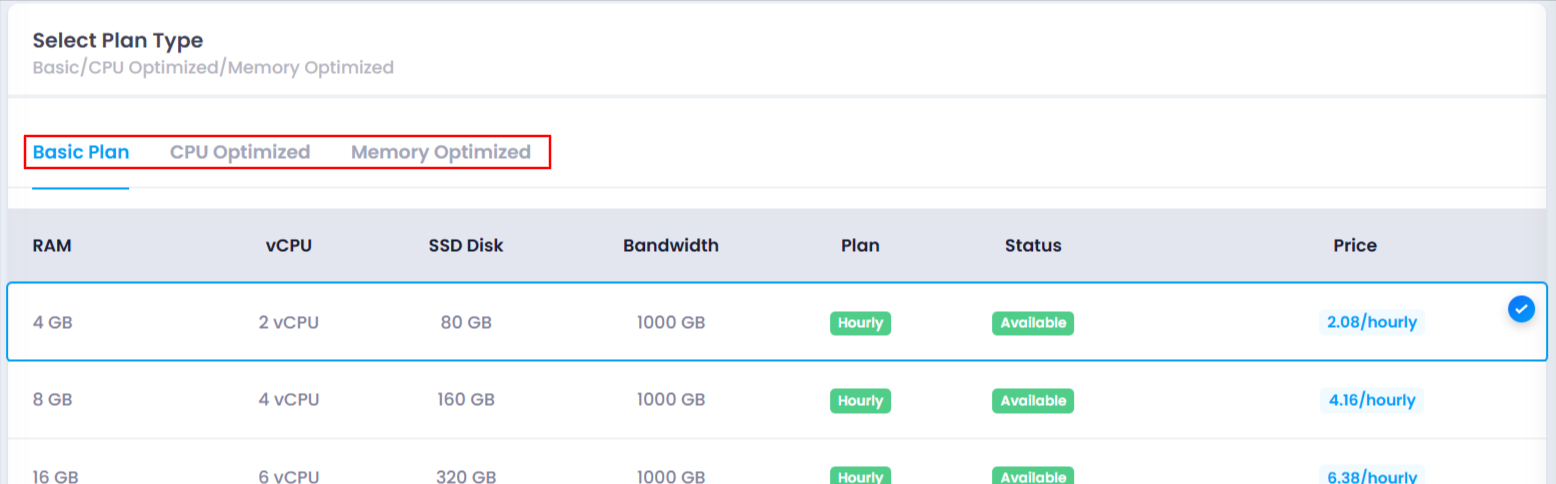Viewport: 1556px width, 484px height.
Task: Click the Bandwidth column header
Action: point(671,245)
